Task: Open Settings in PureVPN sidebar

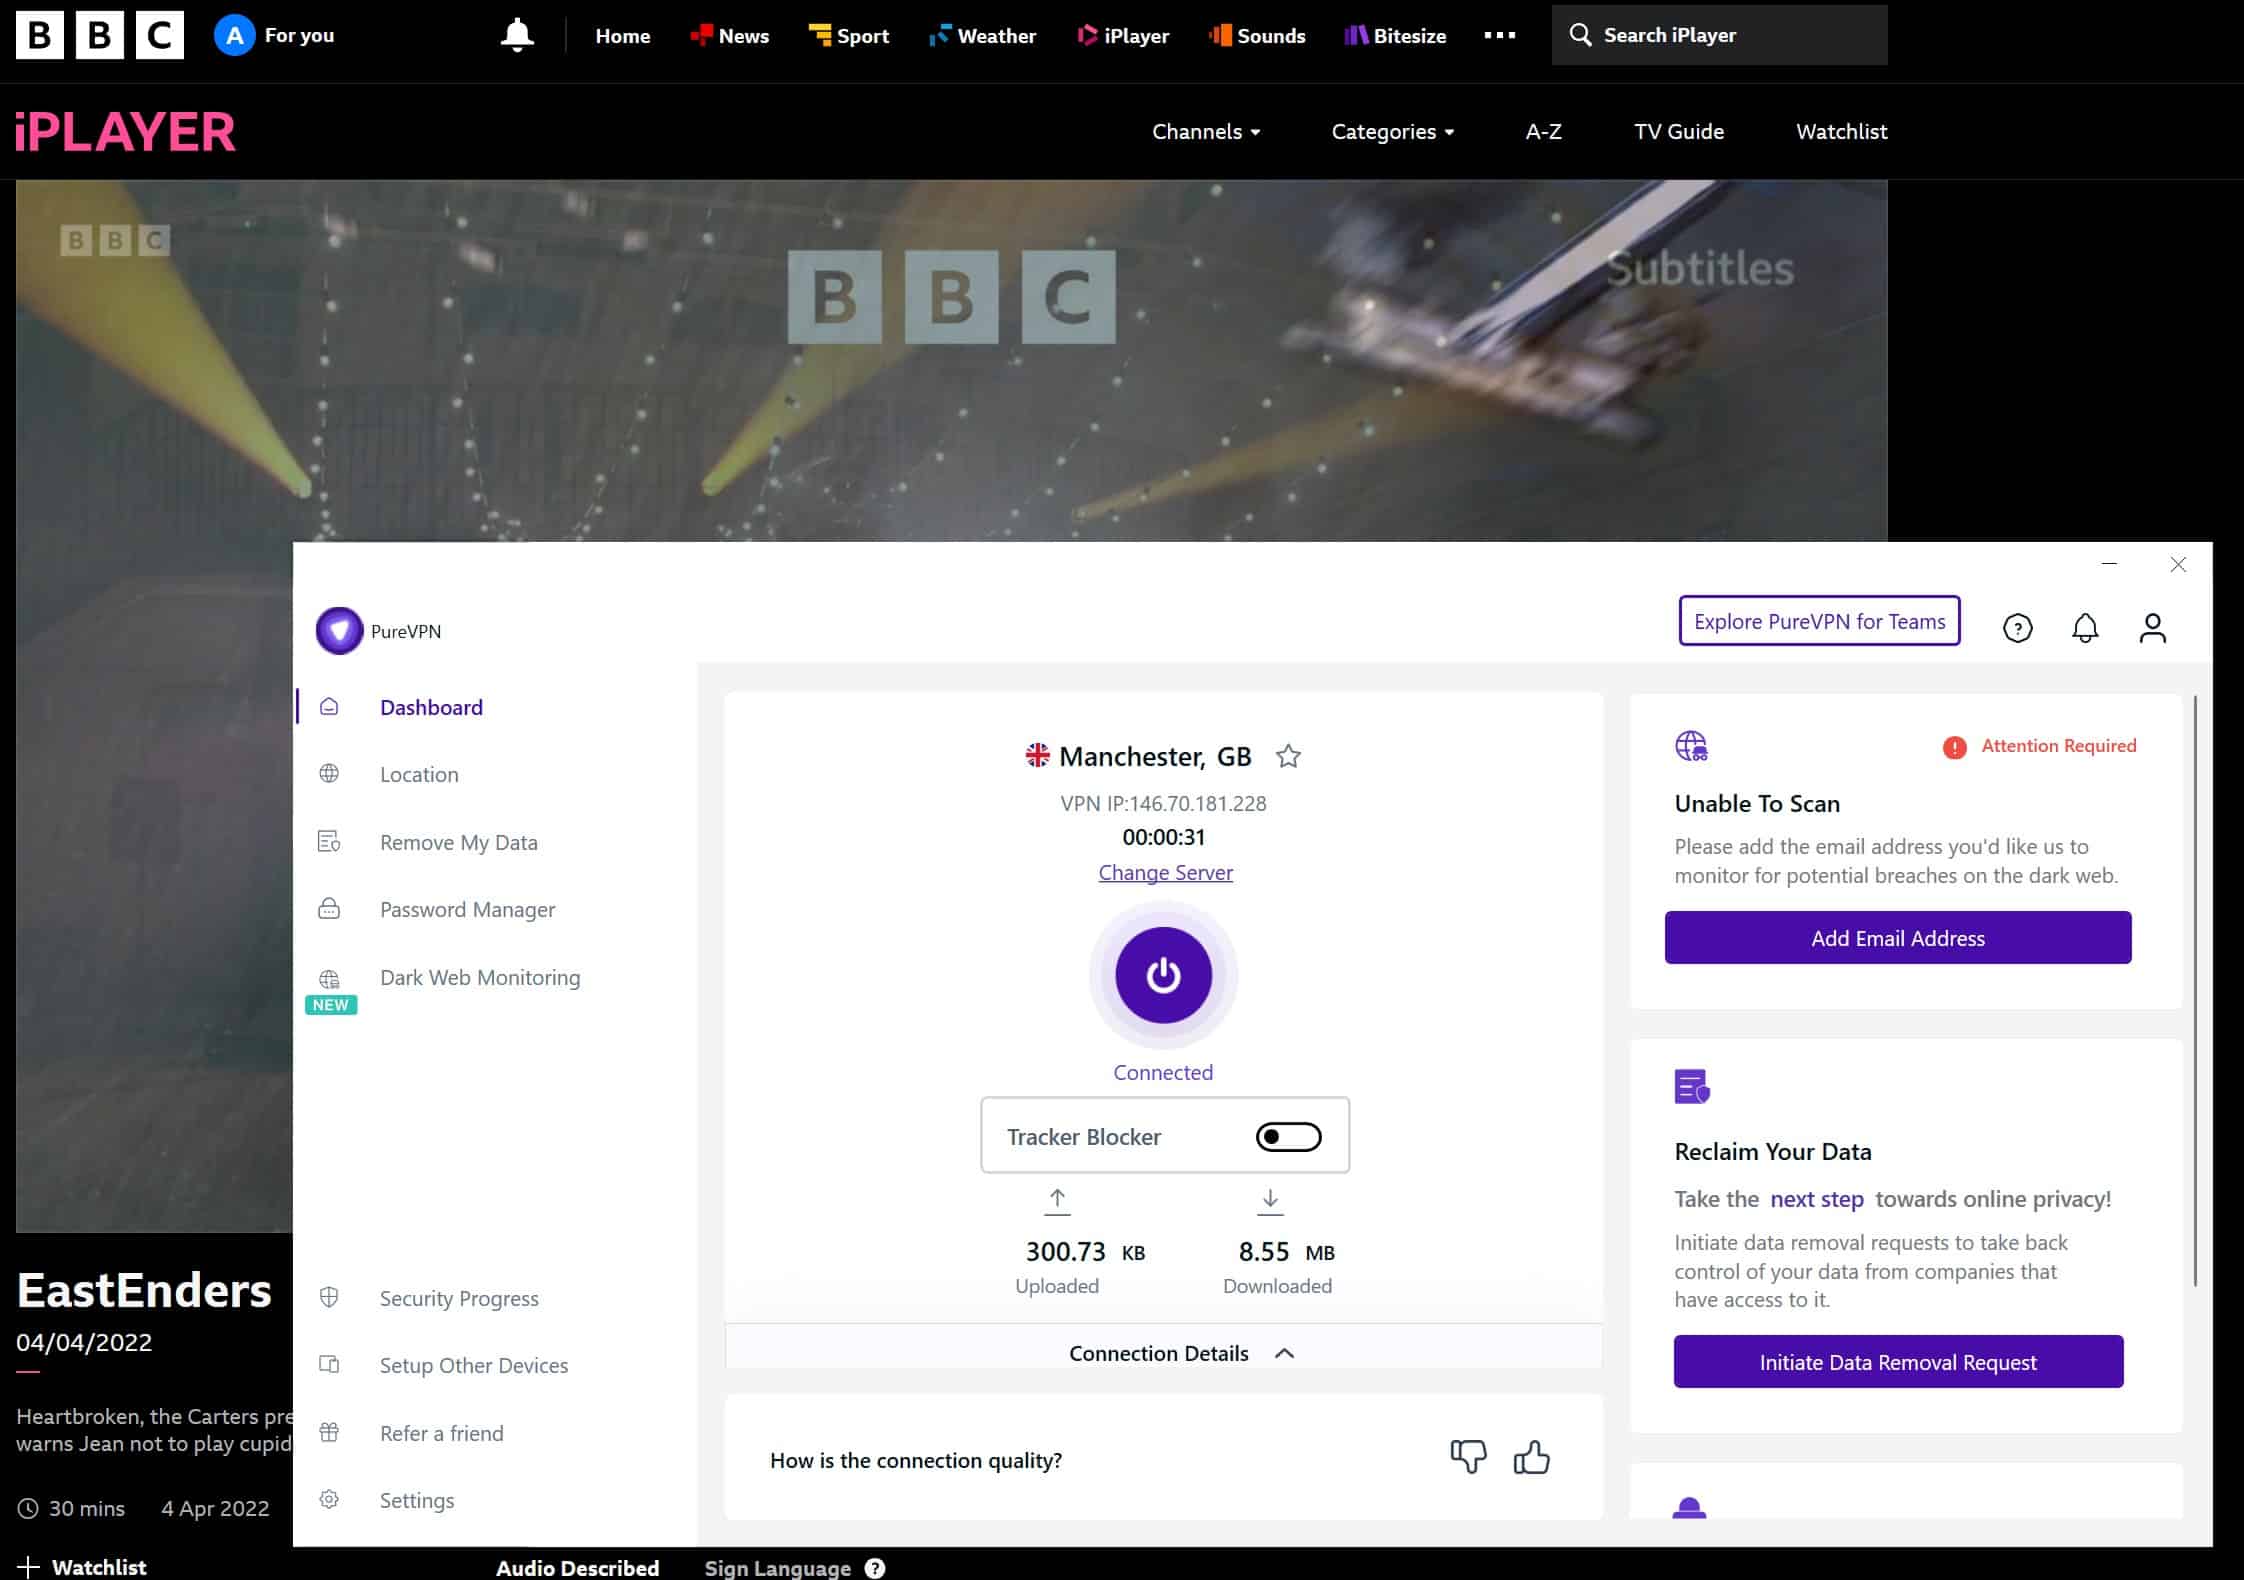Action: coord(416,1500)
